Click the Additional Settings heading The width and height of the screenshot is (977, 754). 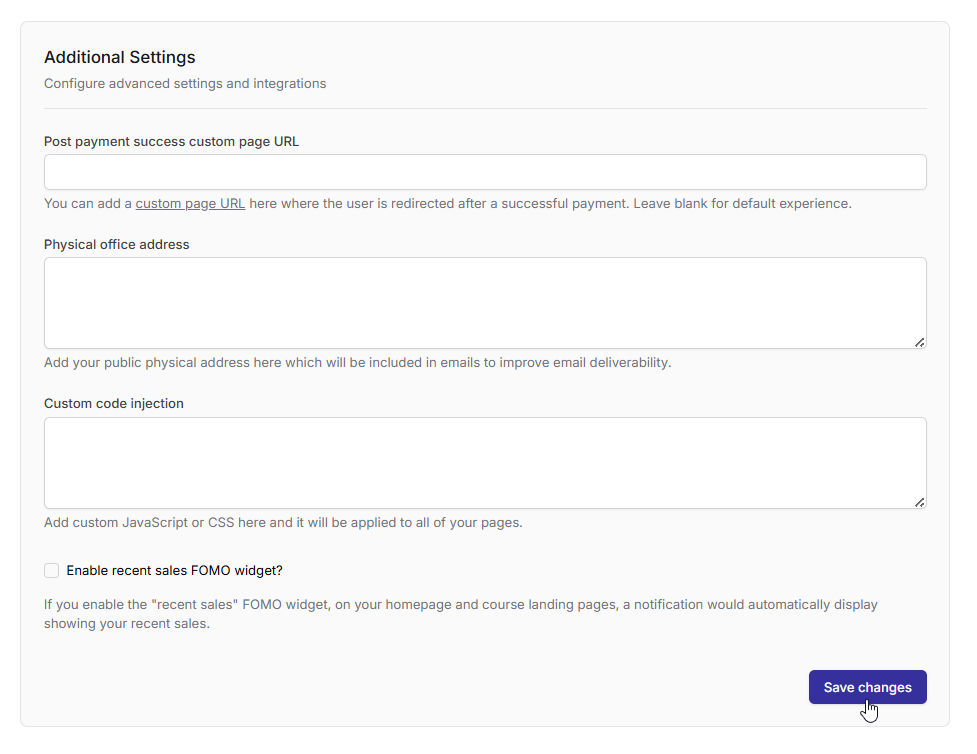point(120,57)
